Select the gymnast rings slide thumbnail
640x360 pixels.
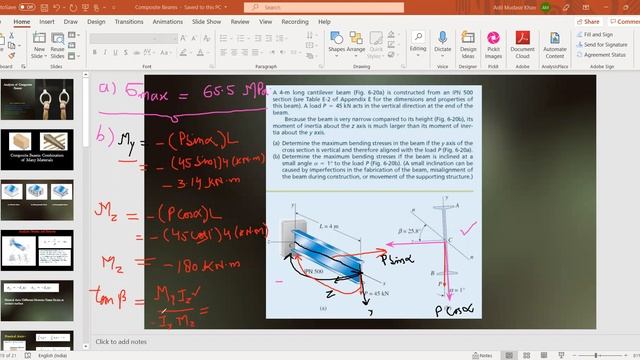(37, 99)
